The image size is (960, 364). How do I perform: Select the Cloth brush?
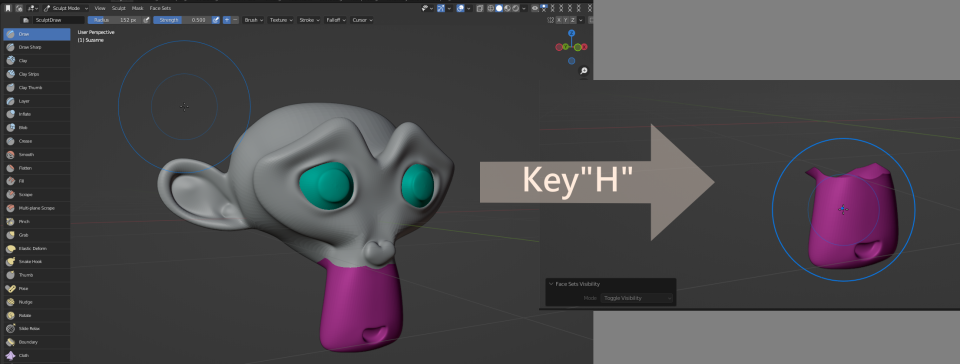tap(36, 355)
